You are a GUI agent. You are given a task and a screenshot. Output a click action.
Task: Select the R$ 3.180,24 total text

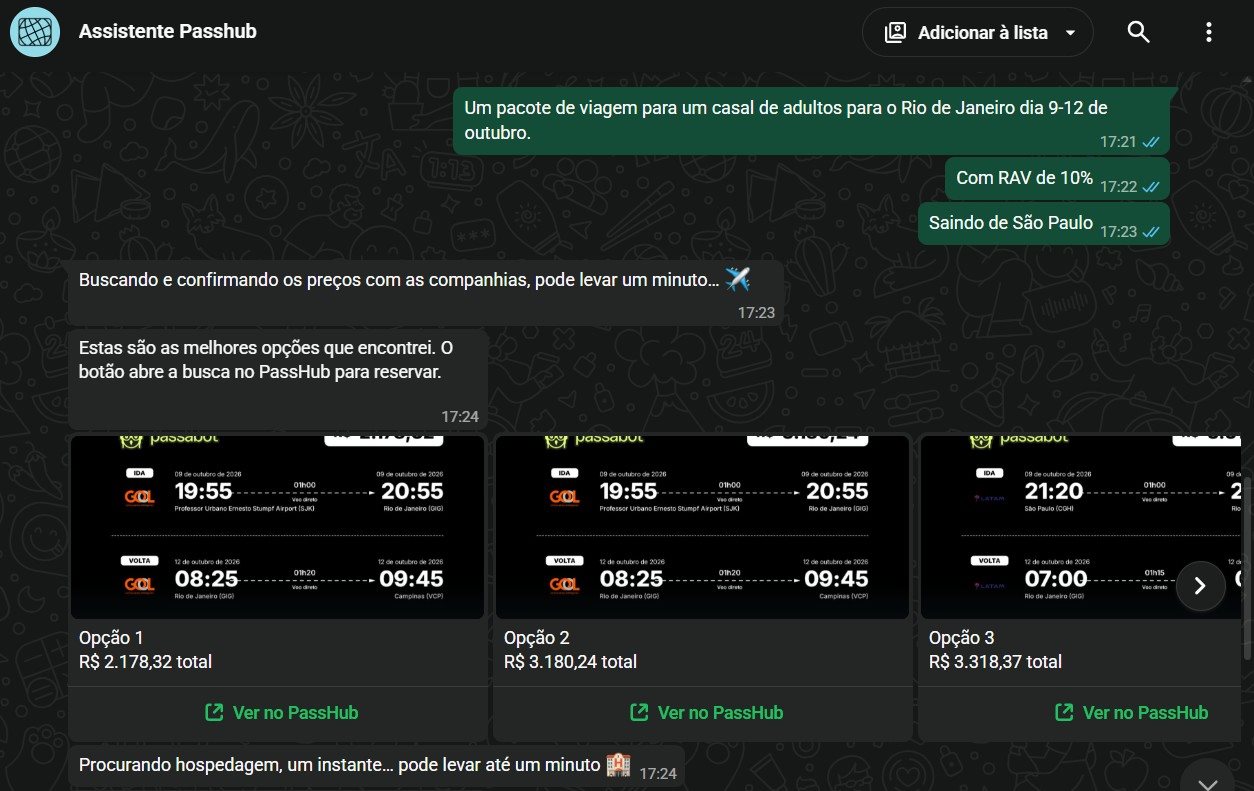[570, 662]
